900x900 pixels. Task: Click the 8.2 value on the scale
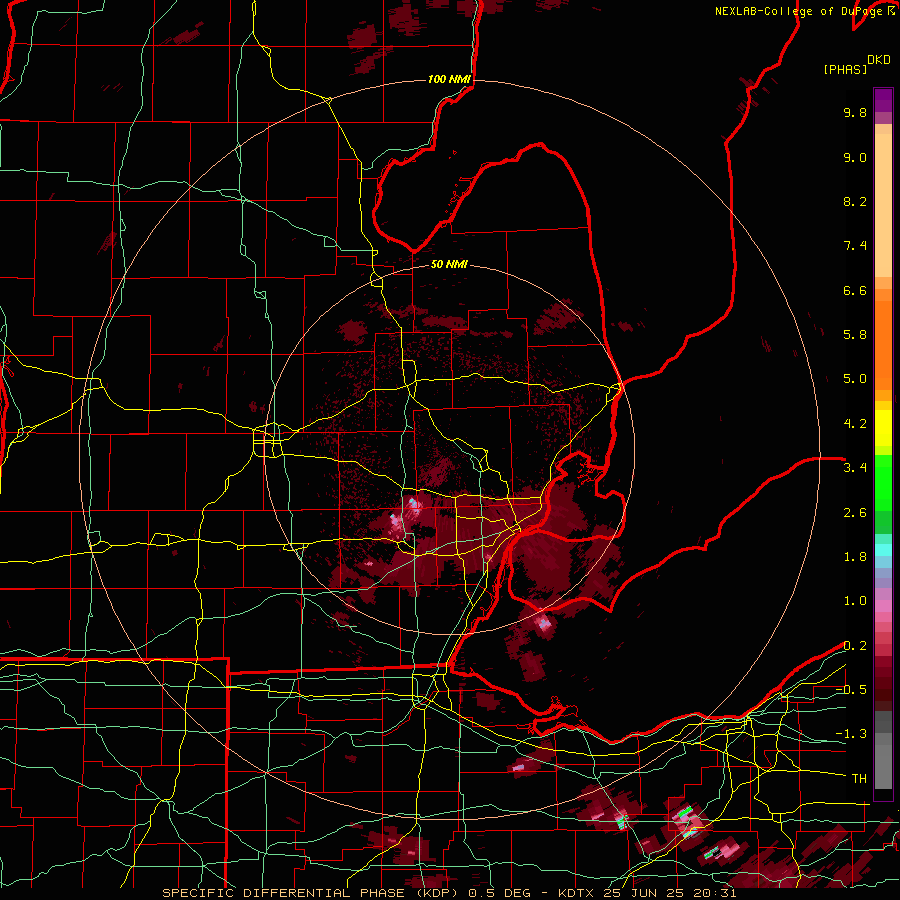[x=855, y=201]
